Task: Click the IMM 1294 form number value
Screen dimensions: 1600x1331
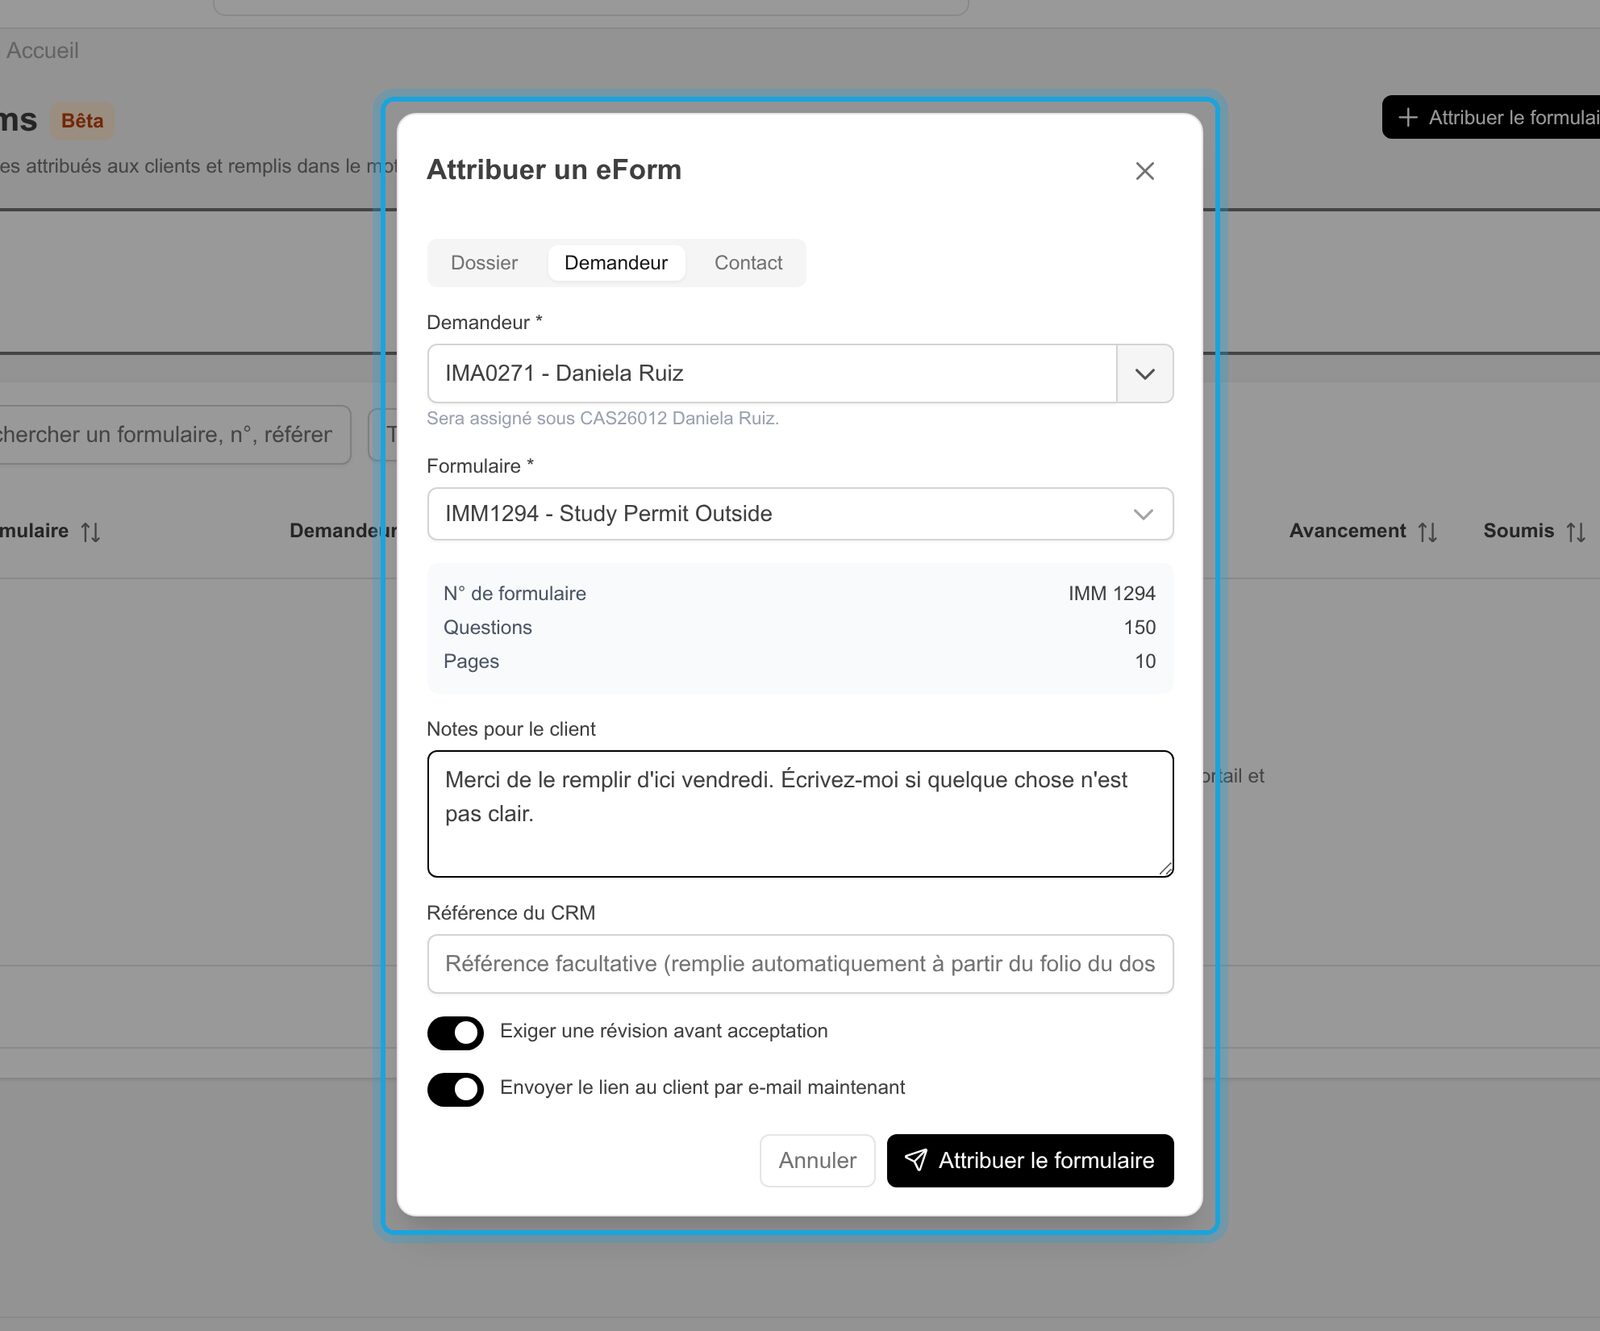Action: coord(1111,594)
